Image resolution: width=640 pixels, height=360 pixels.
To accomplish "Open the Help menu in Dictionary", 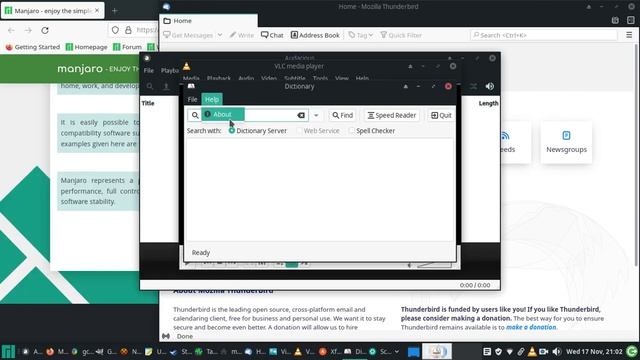I will click(x=211, y=99).
